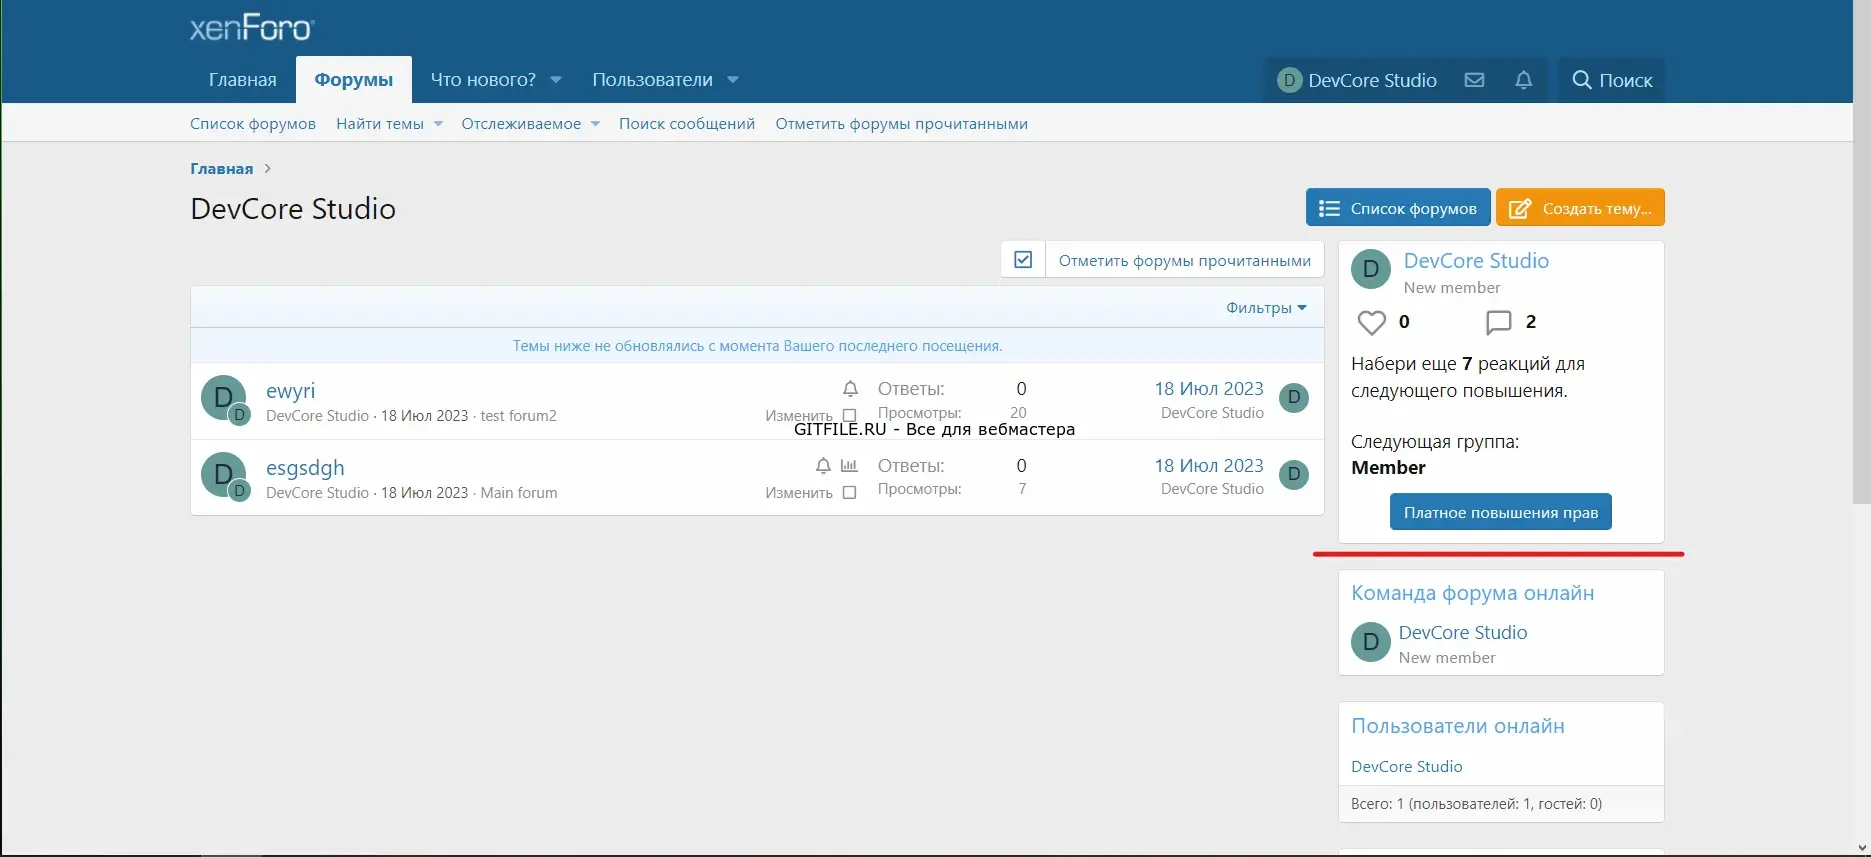1871x857 pixels.
Task: Tick the checkbox for ewyri thread
Action: click(x=849, y=415)
